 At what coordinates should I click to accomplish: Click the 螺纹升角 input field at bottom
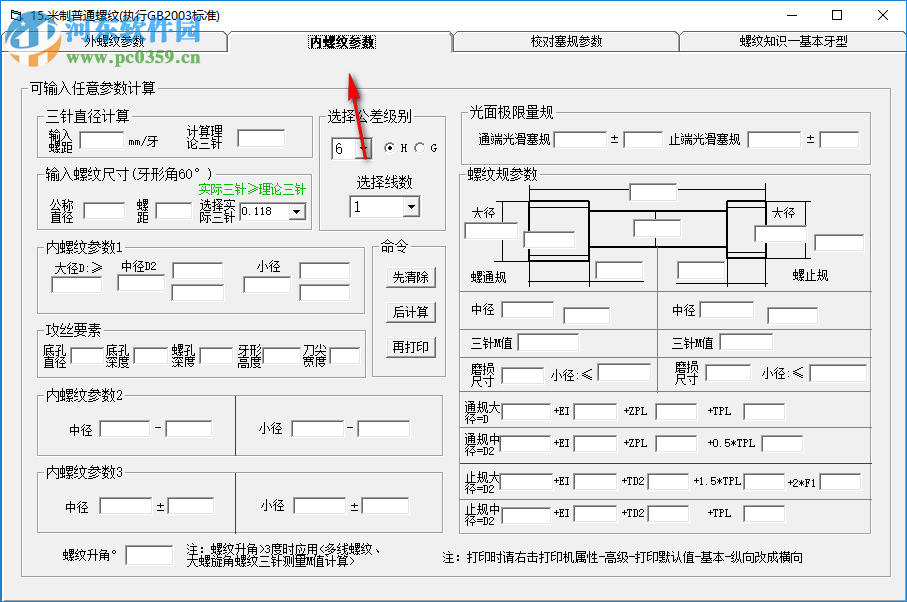[150, 555]
